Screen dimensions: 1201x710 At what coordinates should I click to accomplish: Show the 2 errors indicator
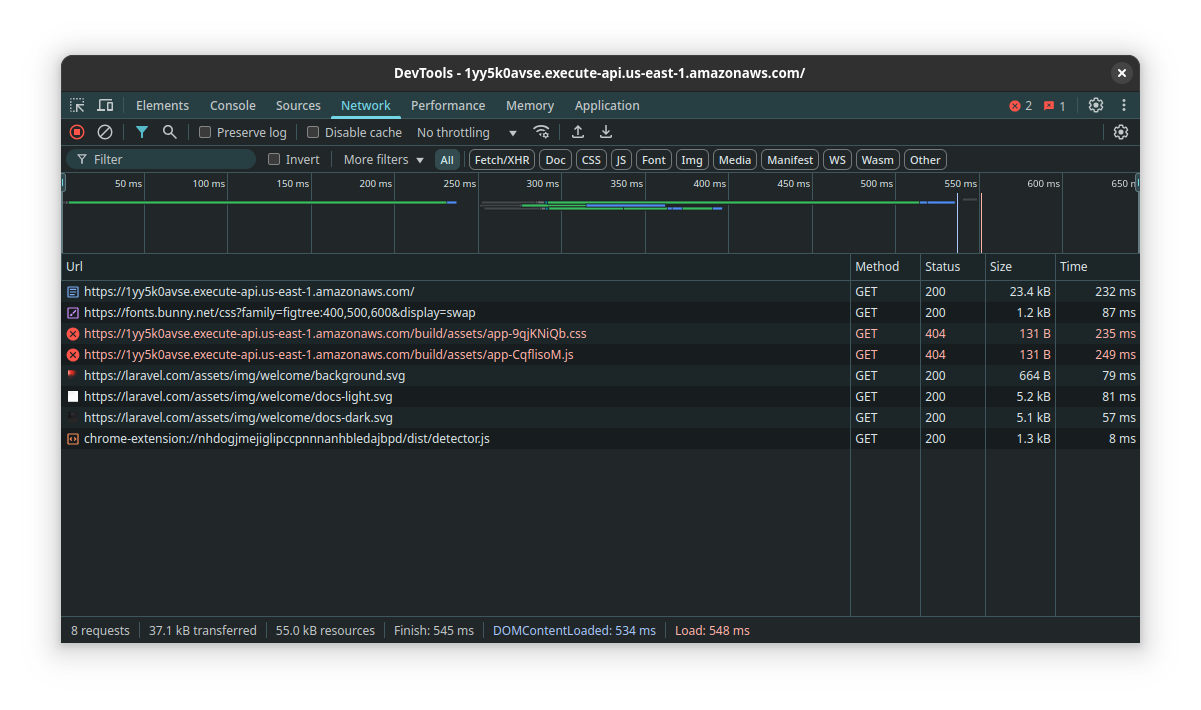[1020, 105]
